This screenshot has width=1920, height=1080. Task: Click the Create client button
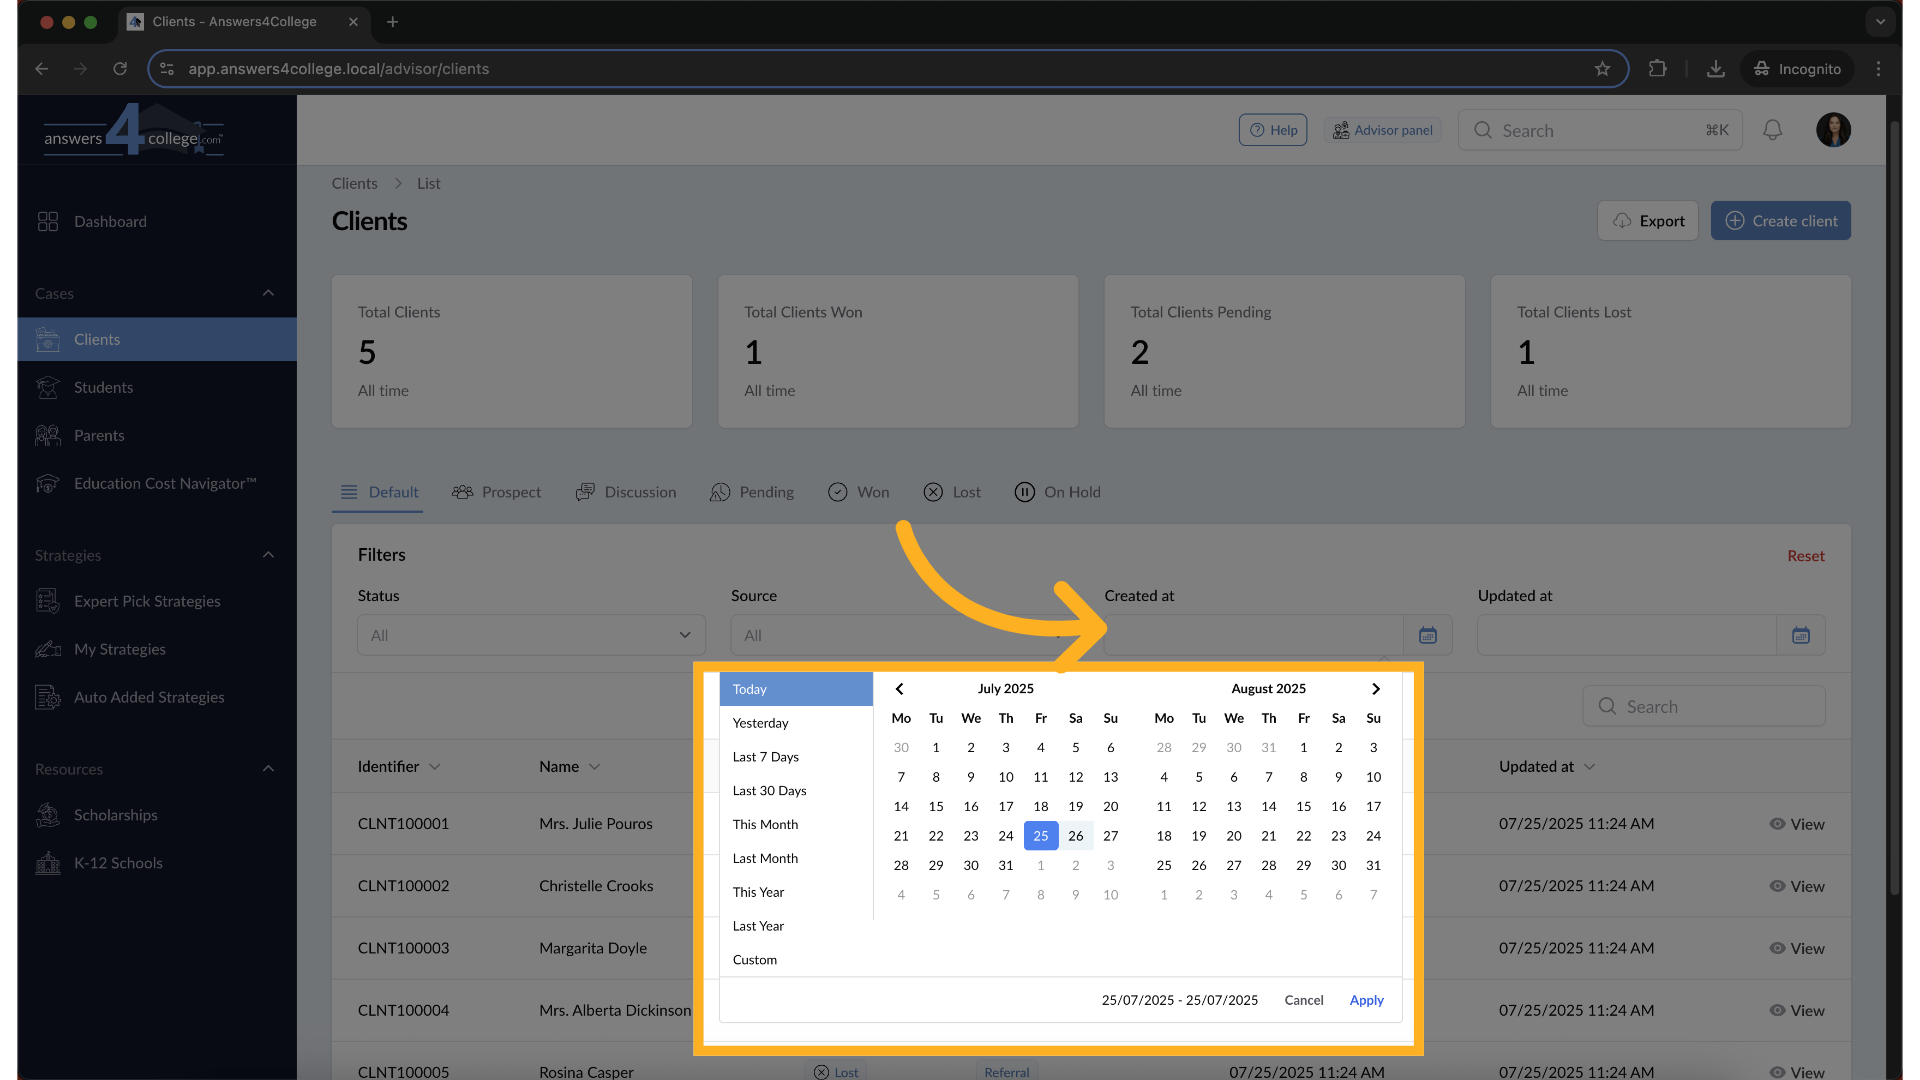click(1780, 220)
